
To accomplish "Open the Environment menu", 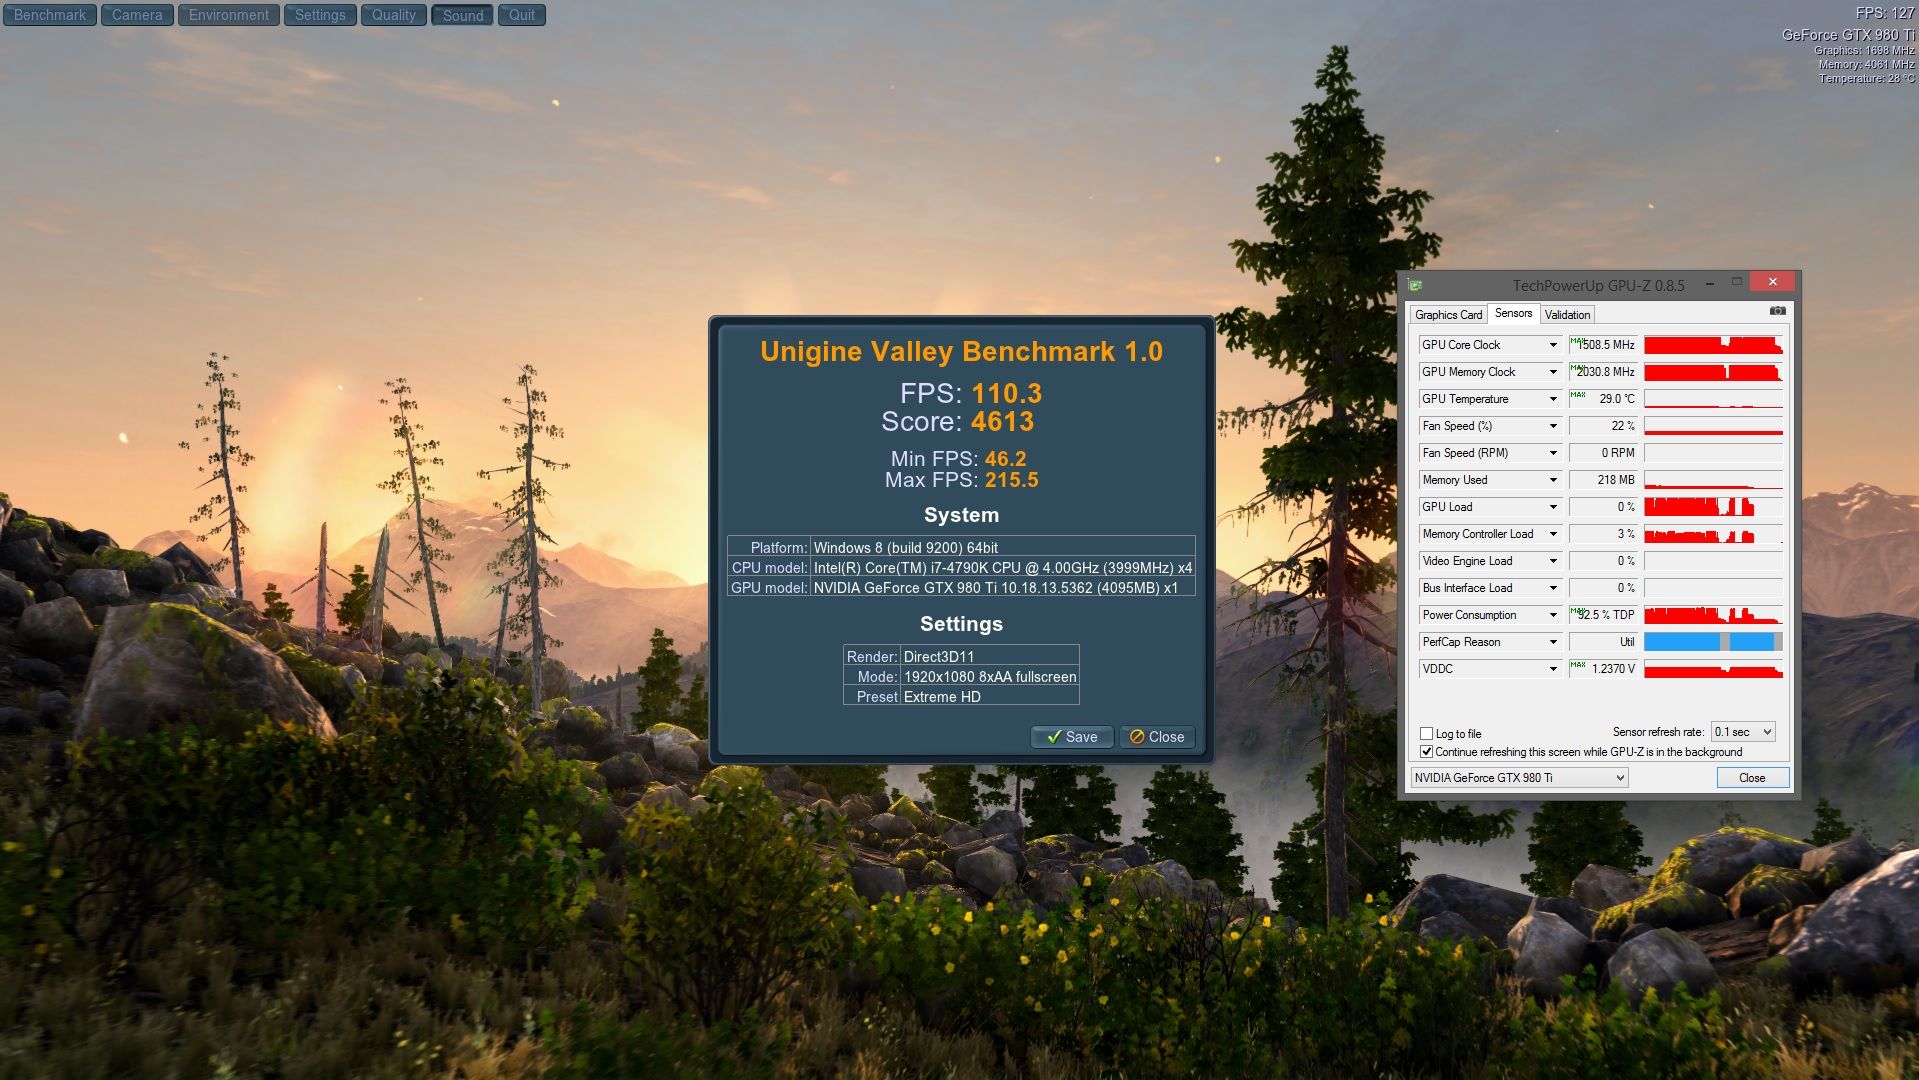I will pyautogui.click(x=229, y=15).
